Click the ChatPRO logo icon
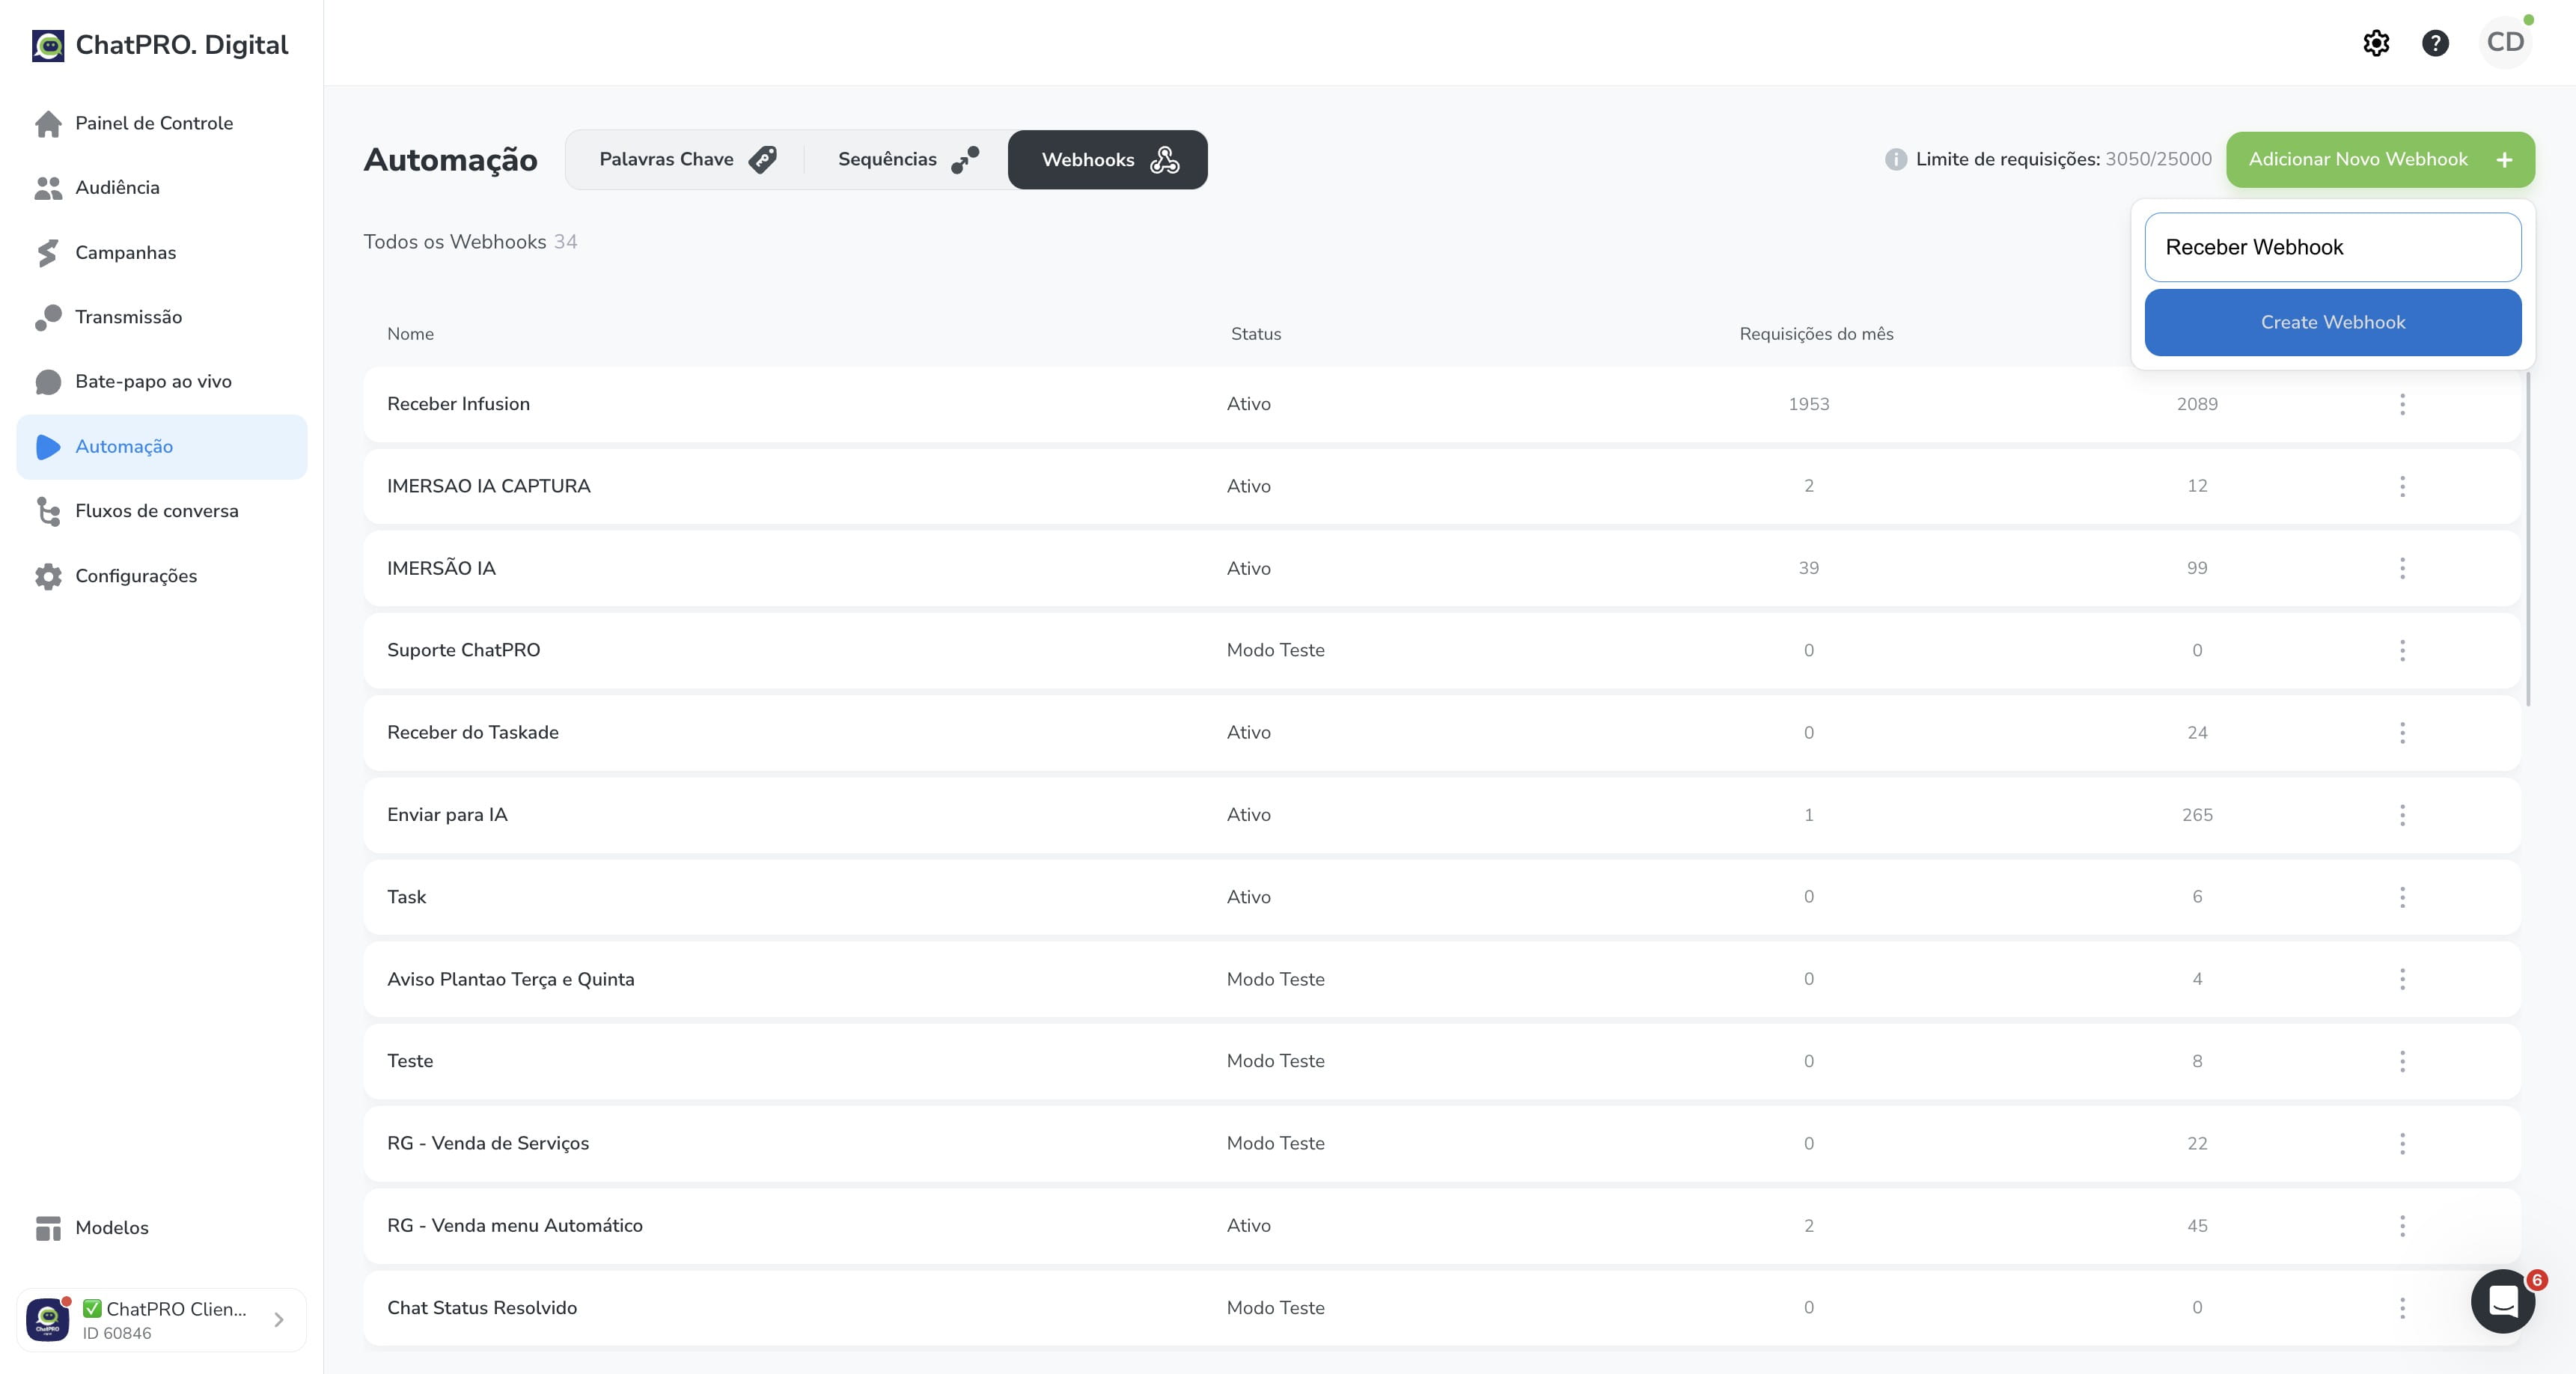The width and height of the screenshot is (2576, 1374). [x=48, y=45]
